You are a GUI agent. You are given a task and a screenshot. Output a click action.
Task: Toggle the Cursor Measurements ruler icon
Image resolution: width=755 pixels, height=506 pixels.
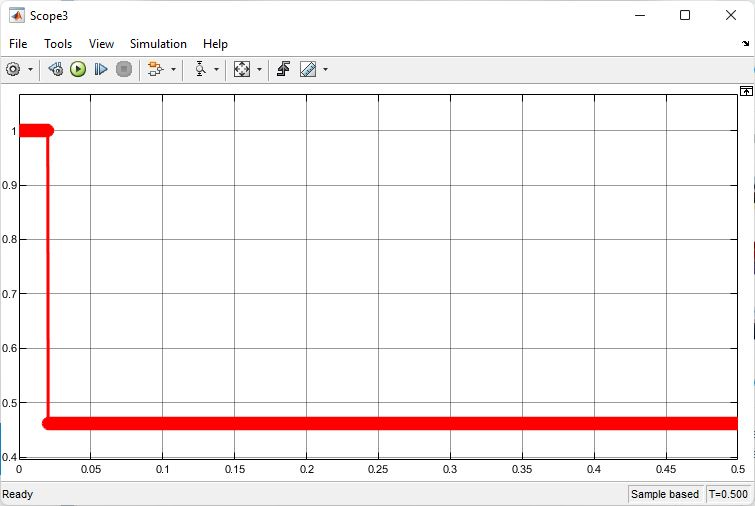point(307,69)
